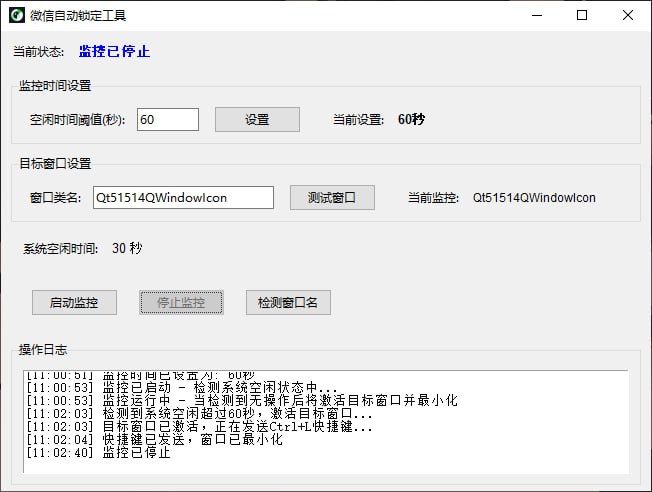This screenshot has width=652, height=492.
Task: Click log line [11:02:04] 快捷键已发送
Action: (154, 440)
